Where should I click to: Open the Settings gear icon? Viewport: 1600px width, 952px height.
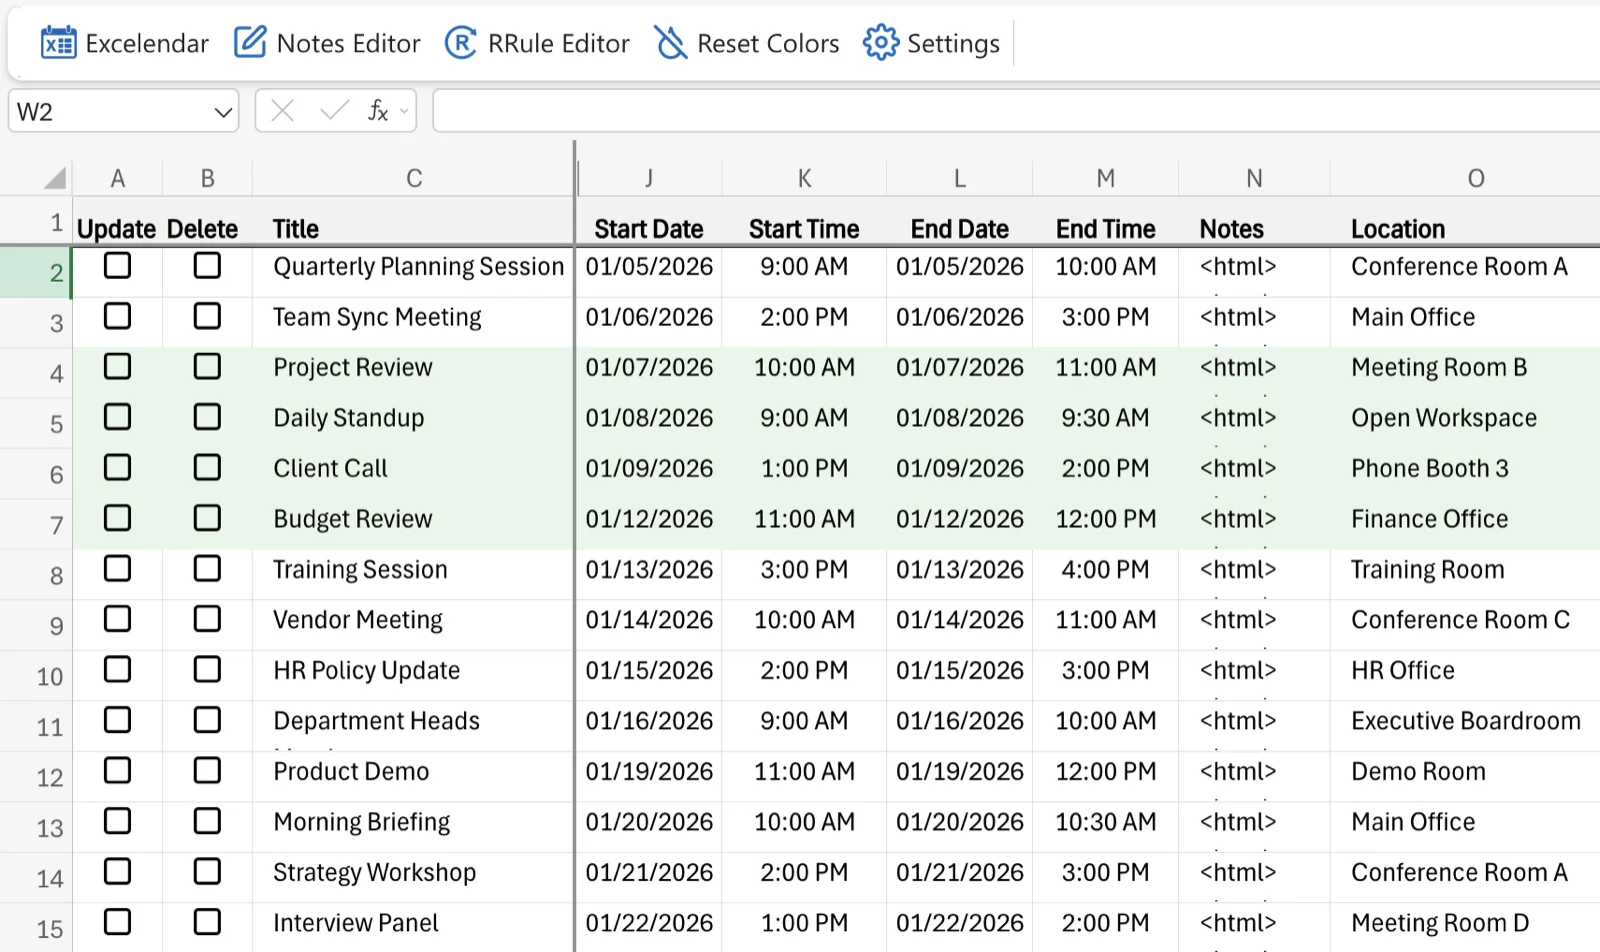tap(880, 42)
